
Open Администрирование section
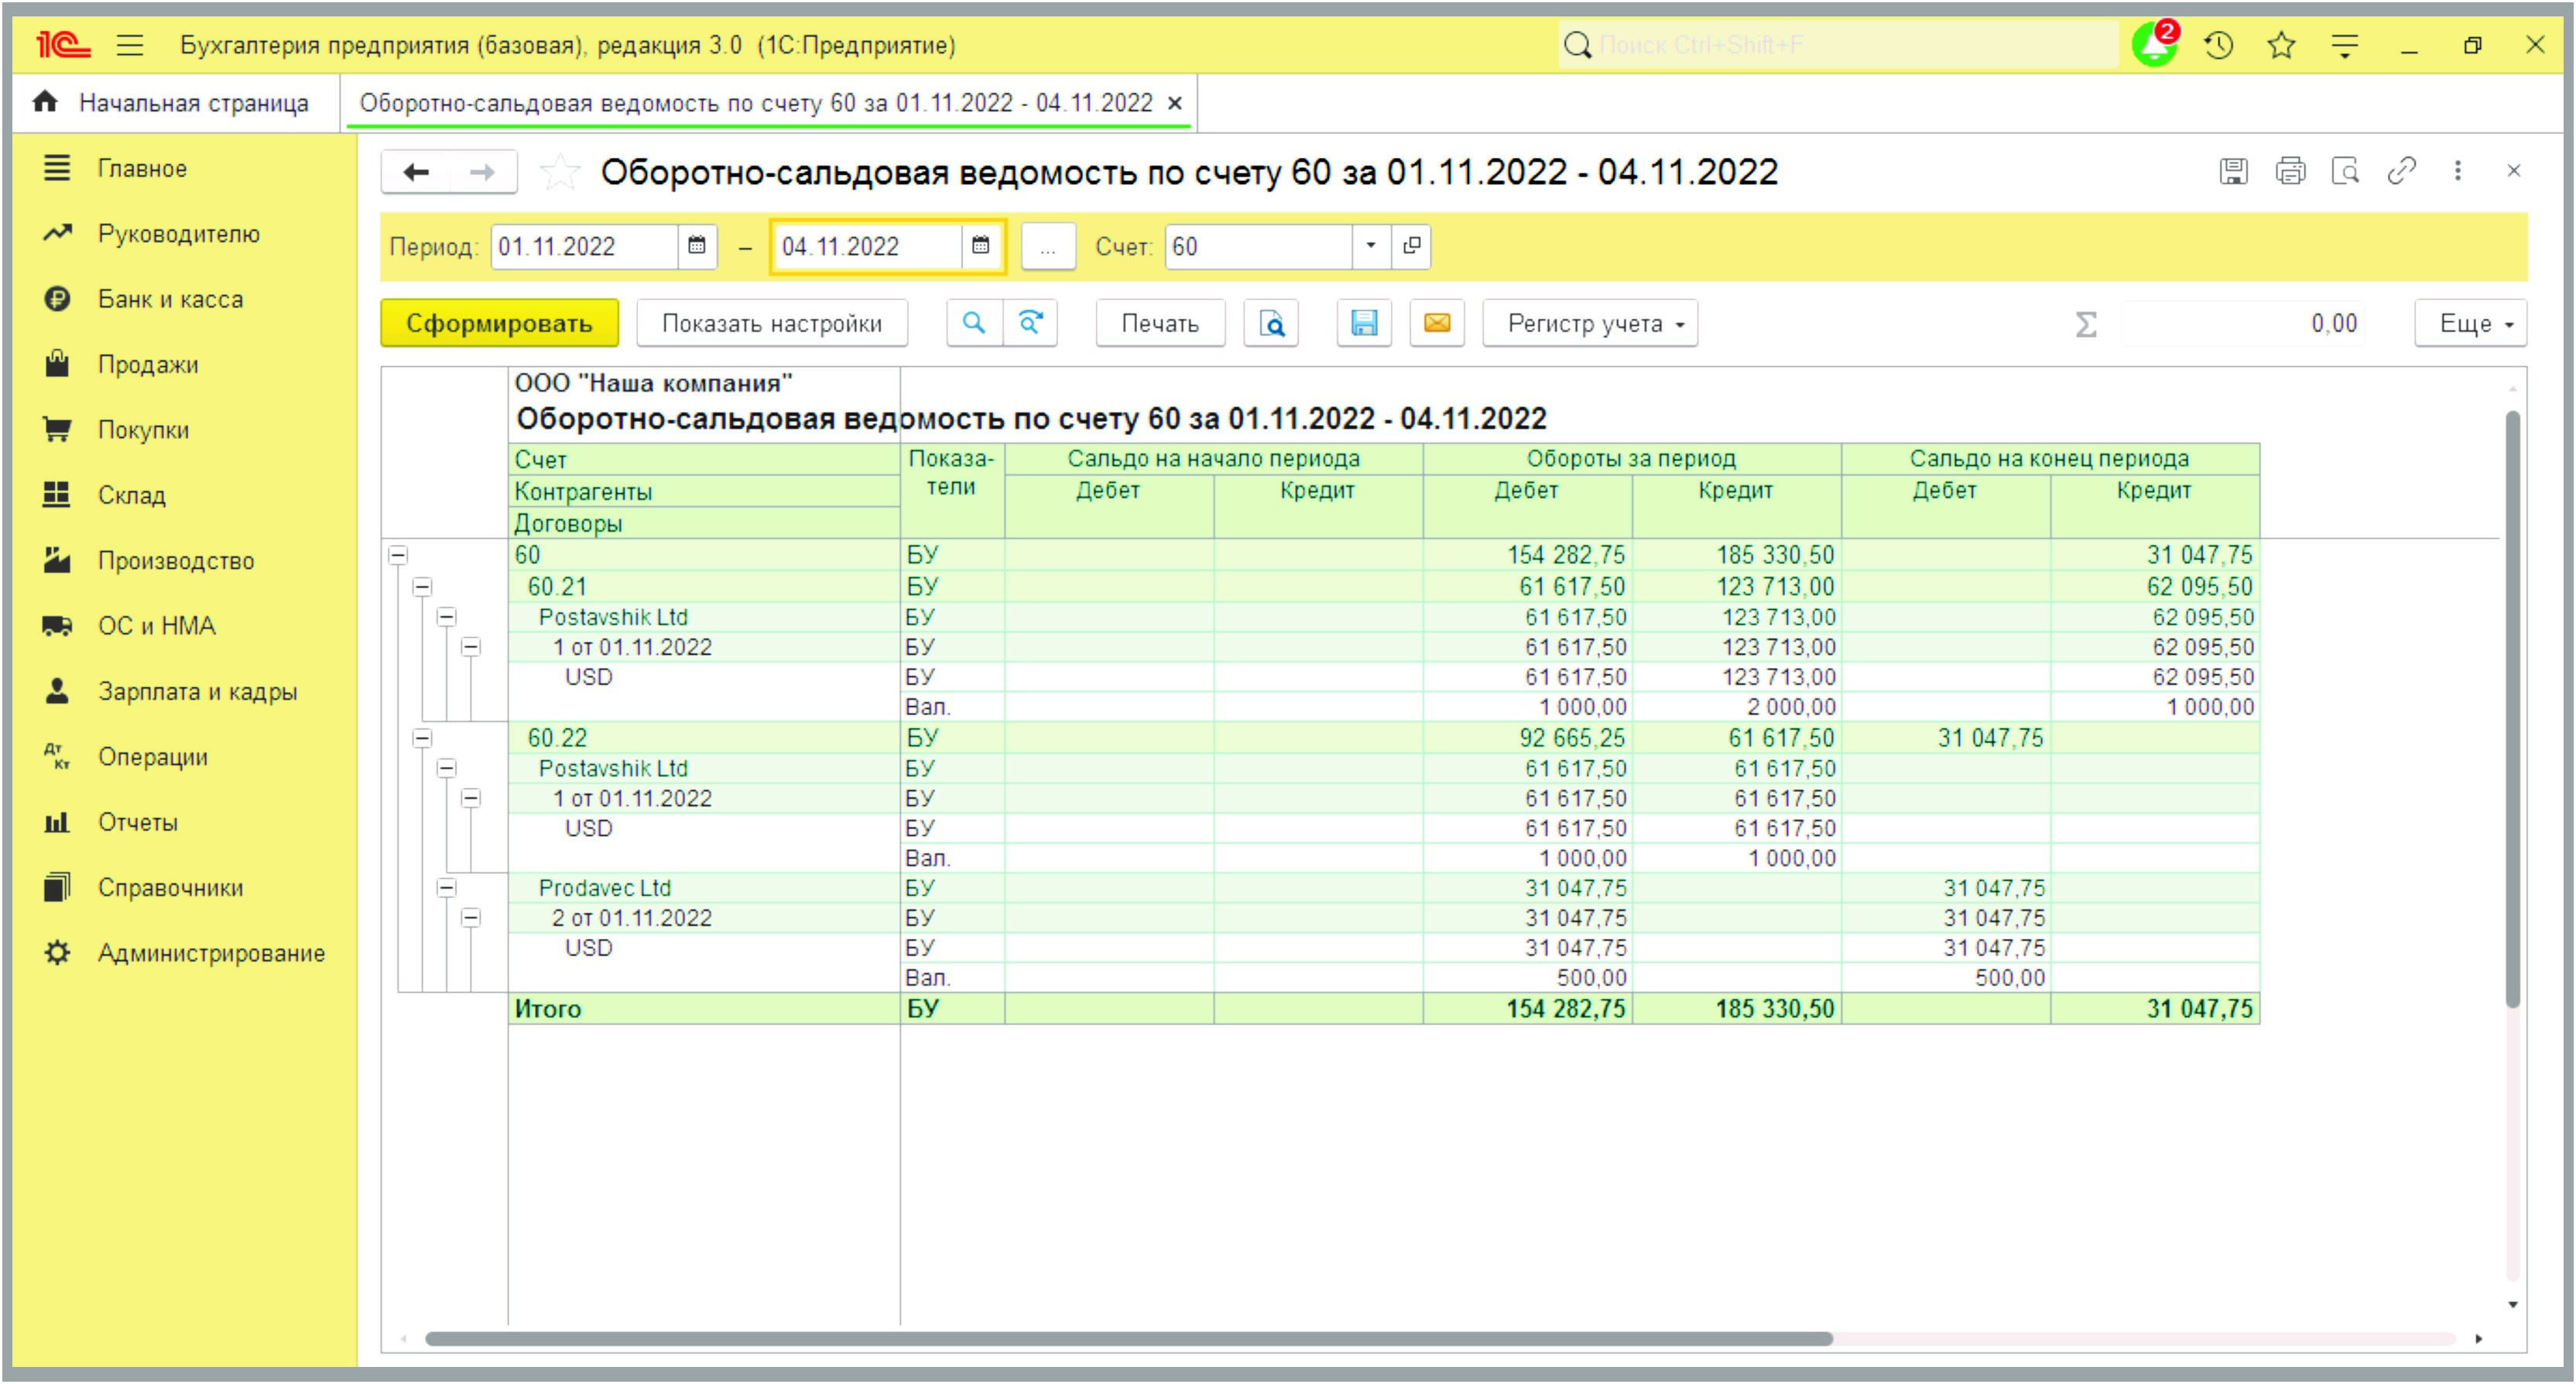(211, 953)
